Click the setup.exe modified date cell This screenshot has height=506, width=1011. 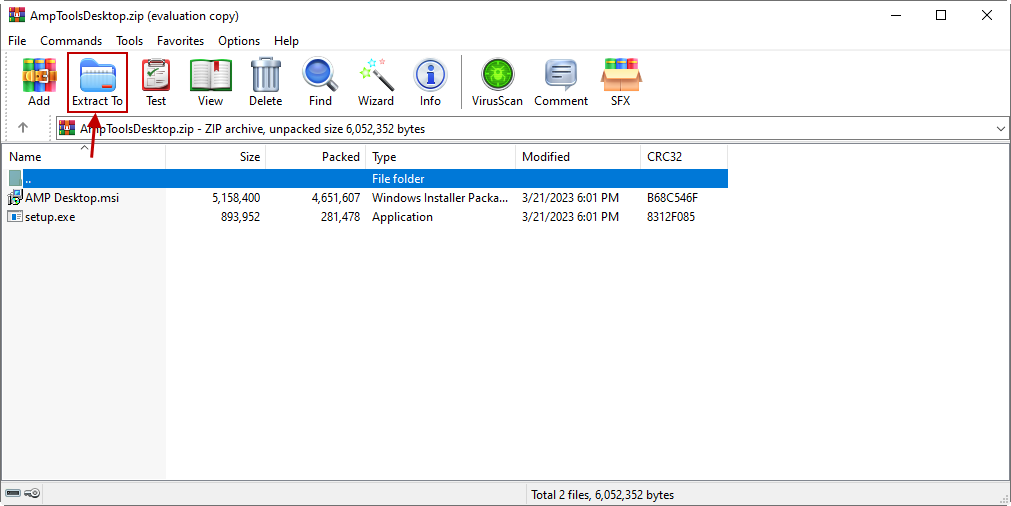[571, 217]
